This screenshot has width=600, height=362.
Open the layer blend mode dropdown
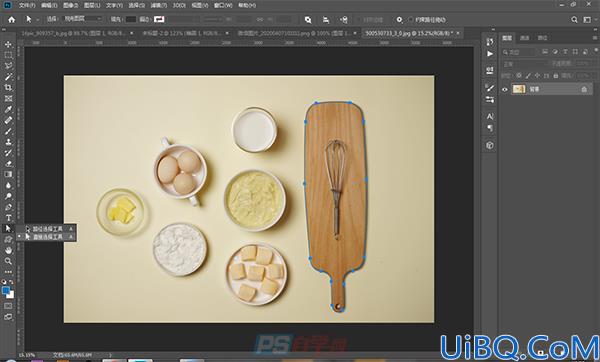click(525, 64)
